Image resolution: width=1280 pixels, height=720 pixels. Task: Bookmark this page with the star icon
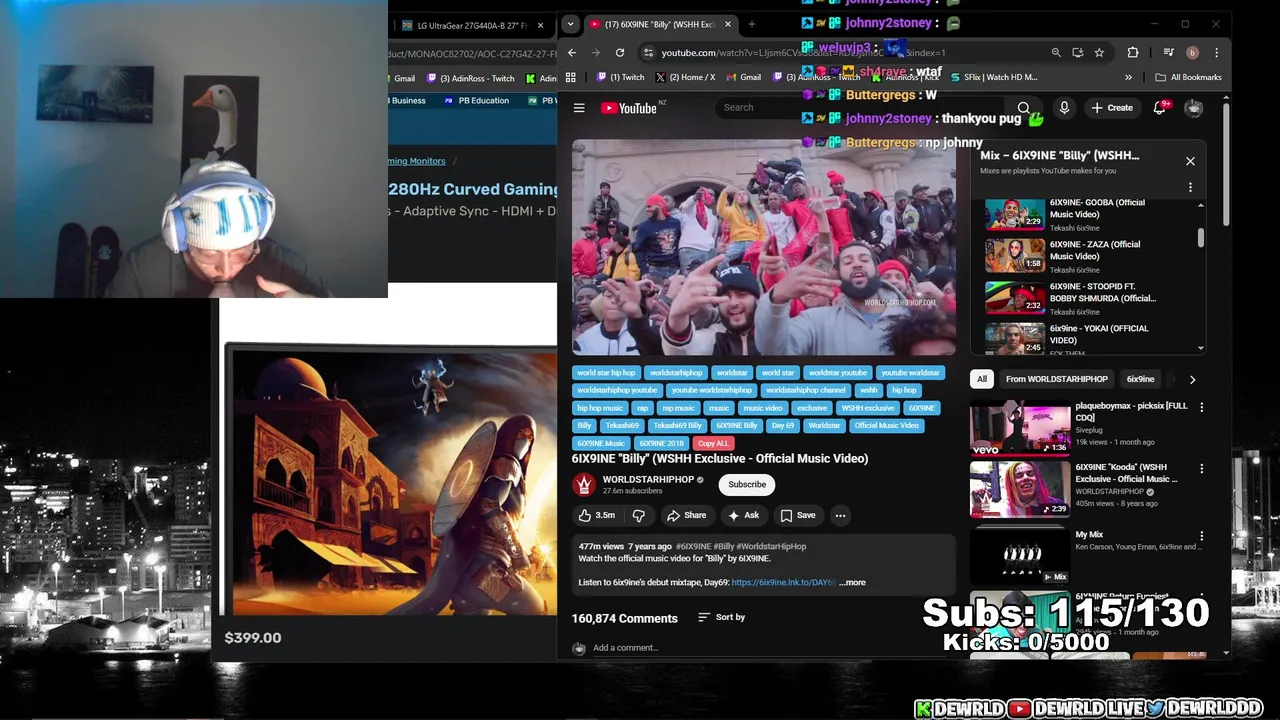pyautogui.click(x=1099, y=52)
